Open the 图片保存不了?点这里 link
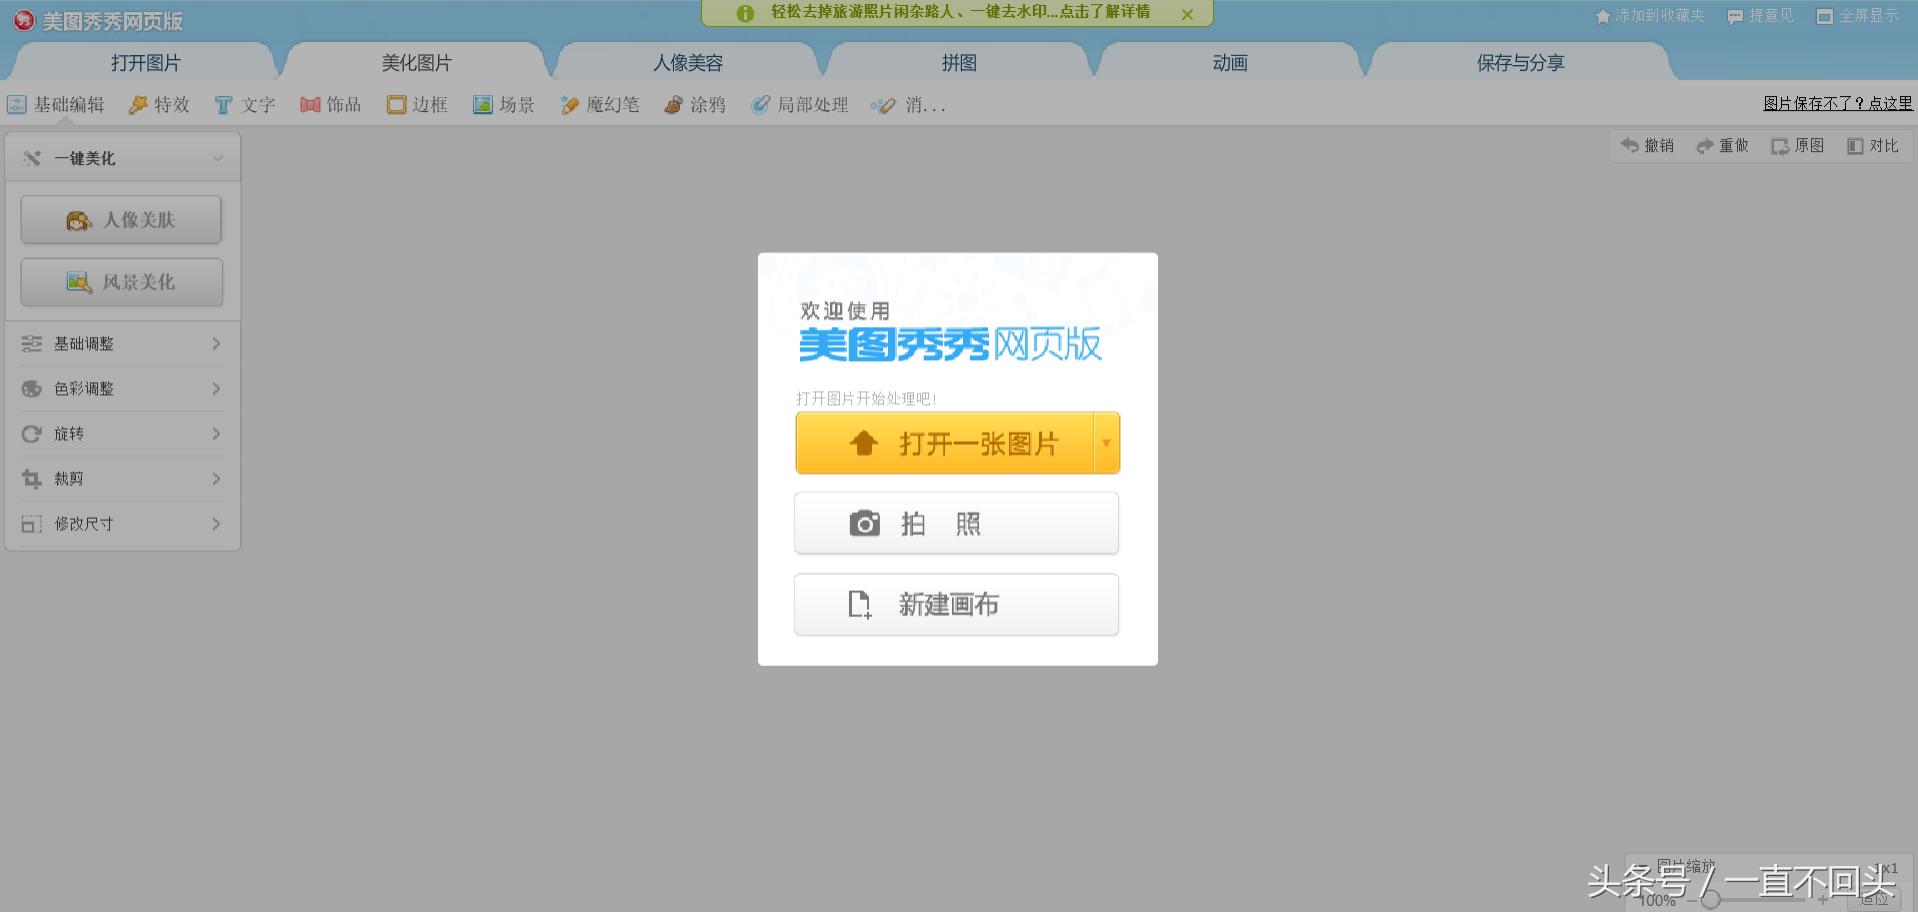Image resolution: width=1918 pixels, height=912 pixels. click(1838, 103)
